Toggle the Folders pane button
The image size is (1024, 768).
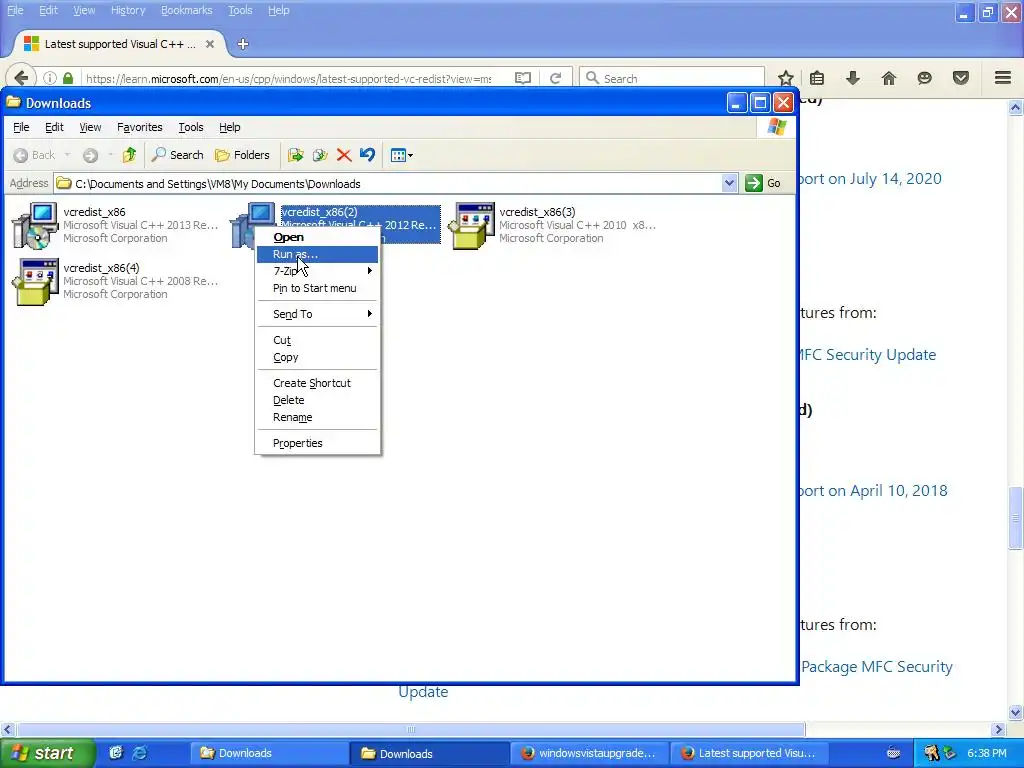(242, 155)
